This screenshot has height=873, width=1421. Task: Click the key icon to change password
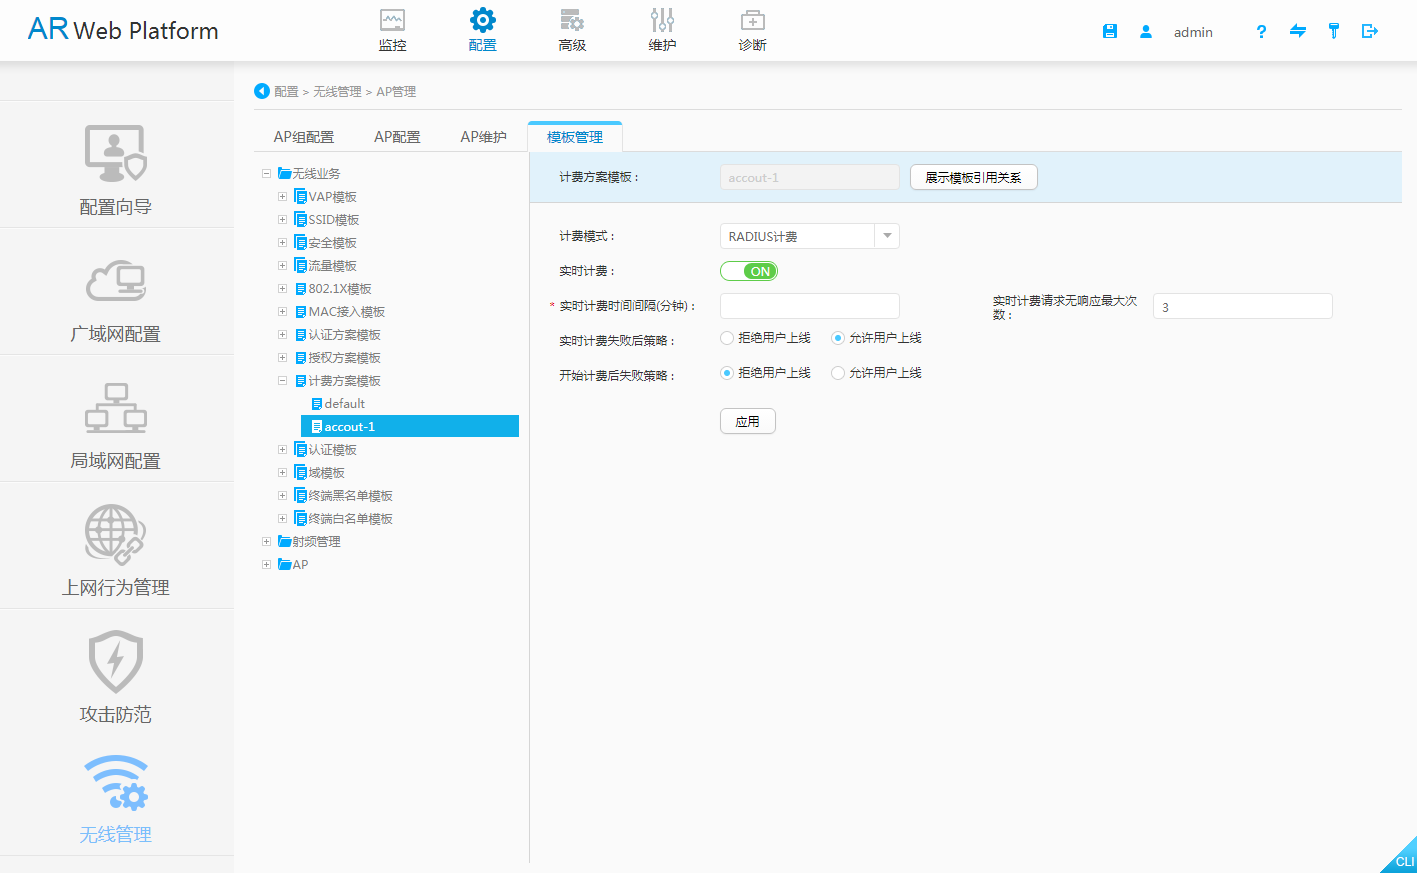click(1333, 31)
